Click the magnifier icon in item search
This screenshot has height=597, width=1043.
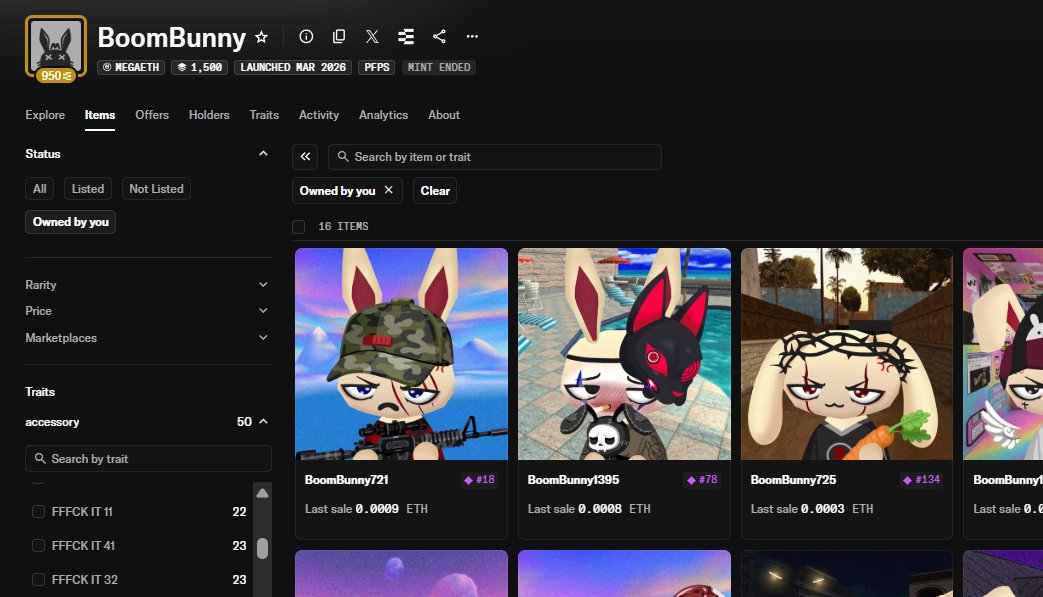343,157
